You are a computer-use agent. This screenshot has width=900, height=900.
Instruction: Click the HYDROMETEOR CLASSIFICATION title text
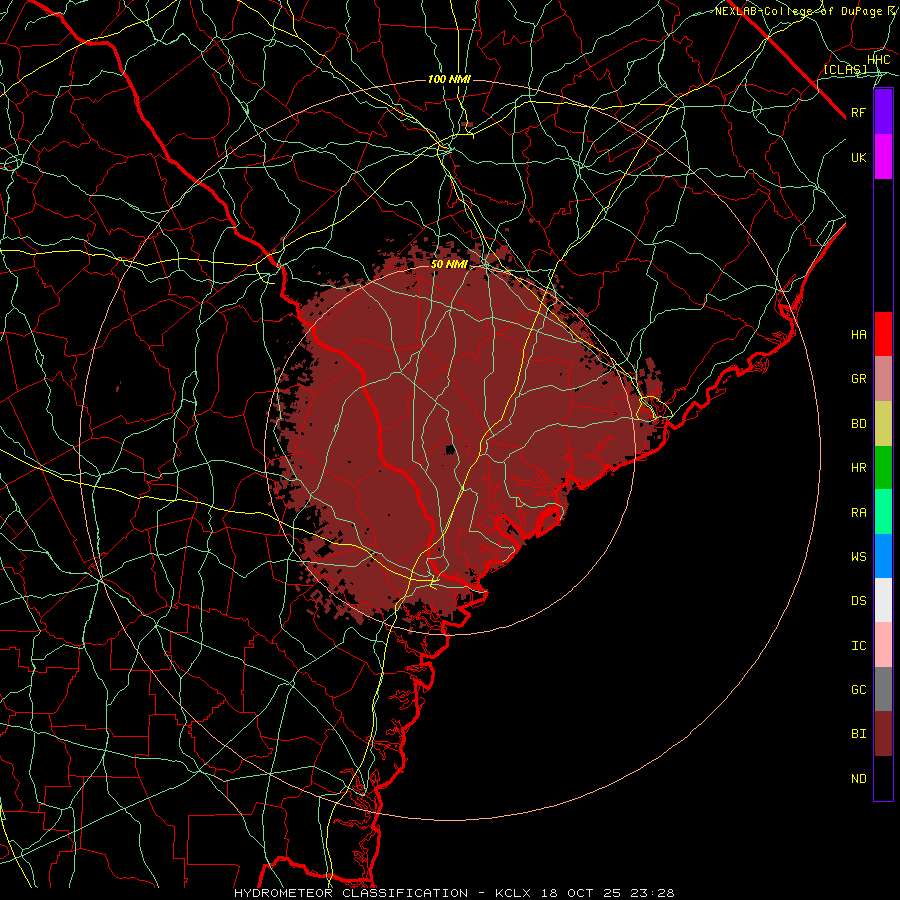pos(351,893)
